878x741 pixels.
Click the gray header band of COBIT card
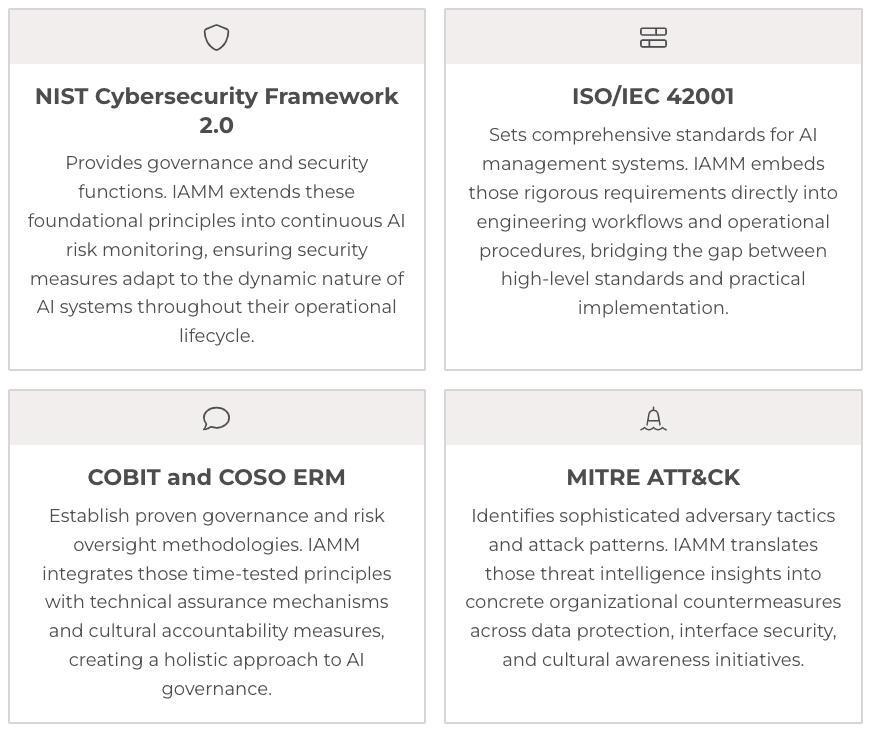click(x=217, y=418)
